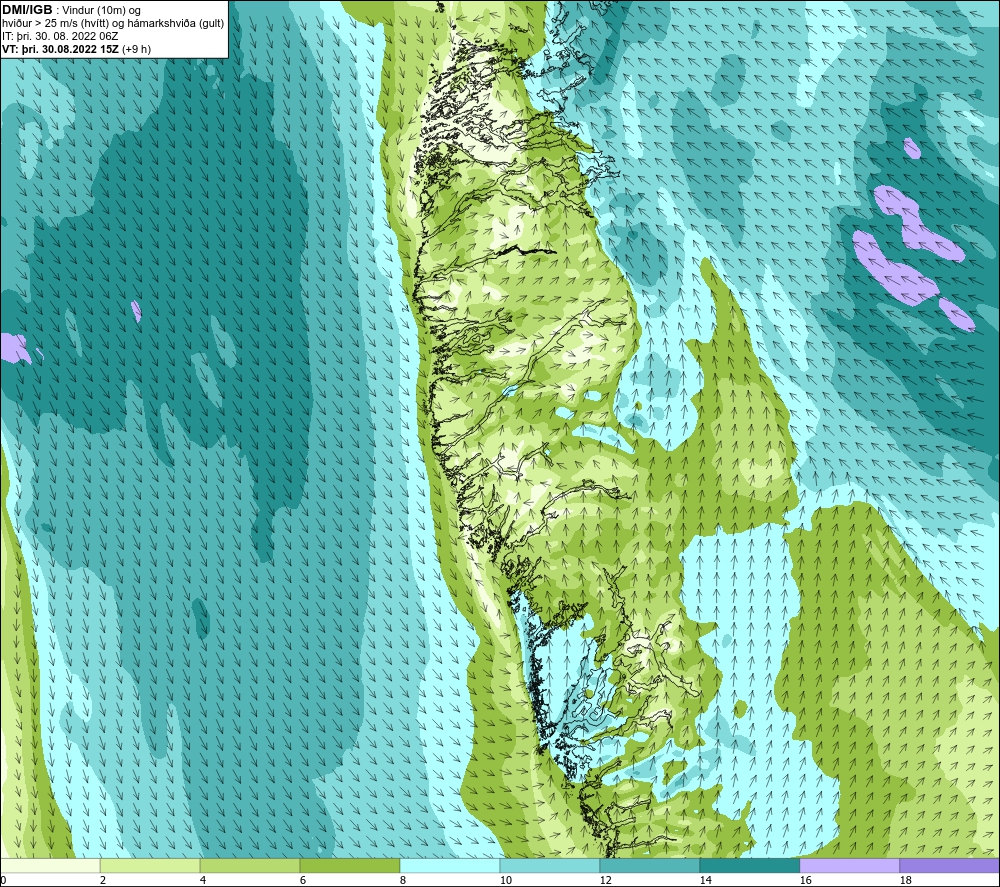
Task: Click the '4' scale label
Action: click(203, 881)
